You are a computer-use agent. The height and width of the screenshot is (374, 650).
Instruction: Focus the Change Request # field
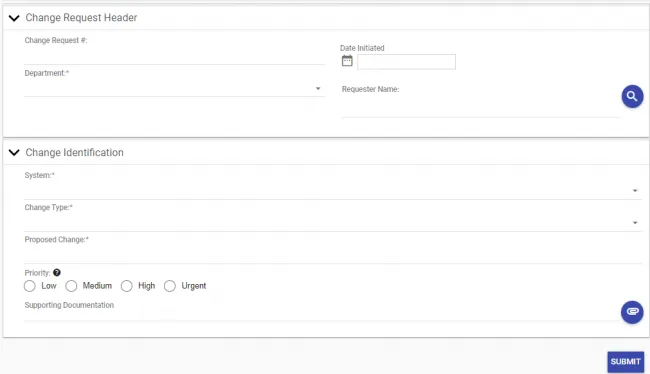pyautogui.click(x=174, y=56)
